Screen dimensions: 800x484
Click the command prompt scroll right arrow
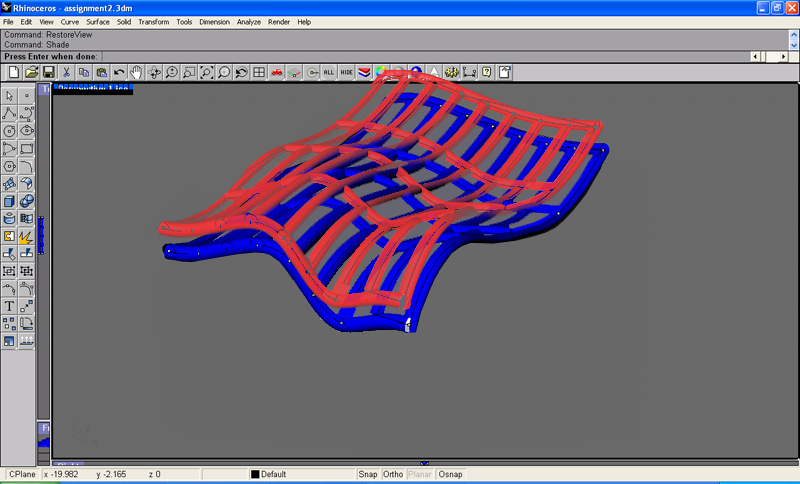[x=783, y=57]
